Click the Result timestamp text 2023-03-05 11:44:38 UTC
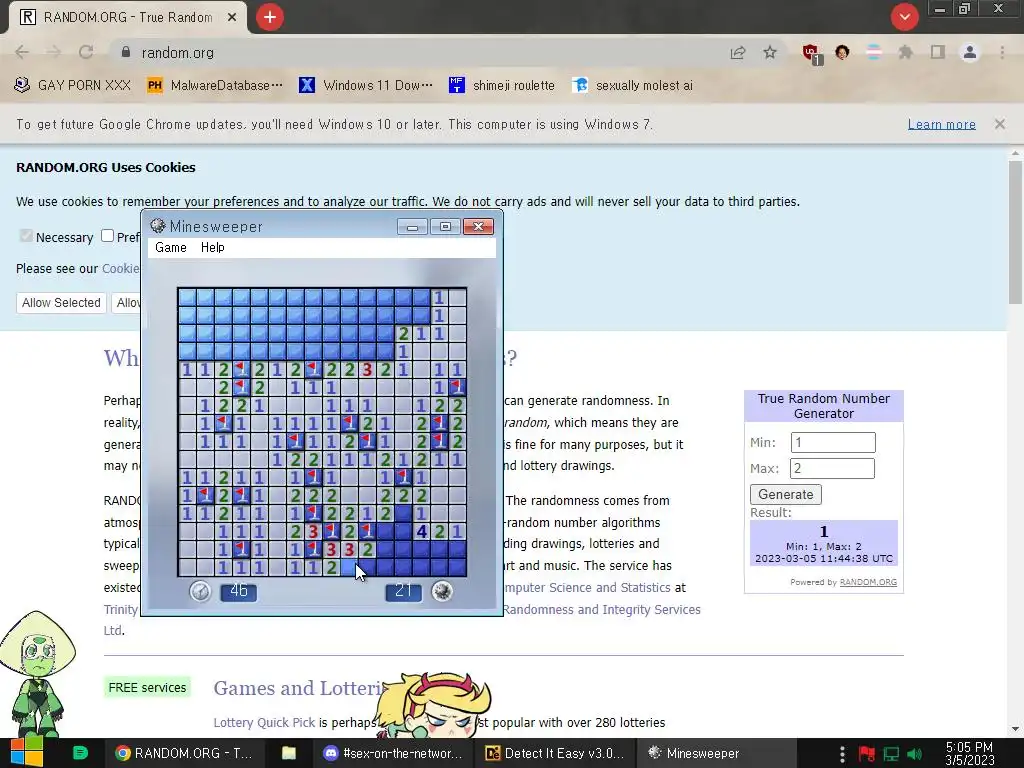Viewport: 1024px width, 768px height. (x=824, y=558)
